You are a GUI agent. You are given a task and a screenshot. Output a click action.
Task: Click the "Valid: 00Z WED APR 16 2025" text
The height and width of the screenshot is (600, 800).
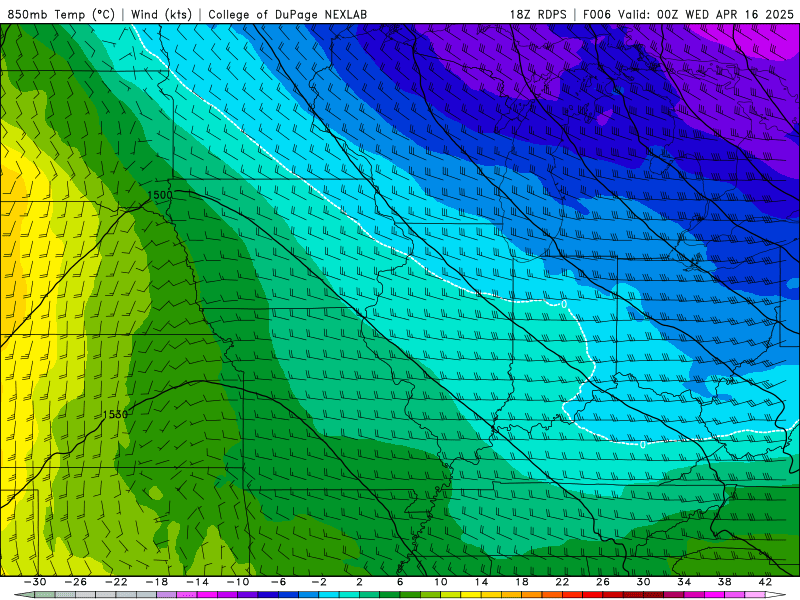pos(706,14)
